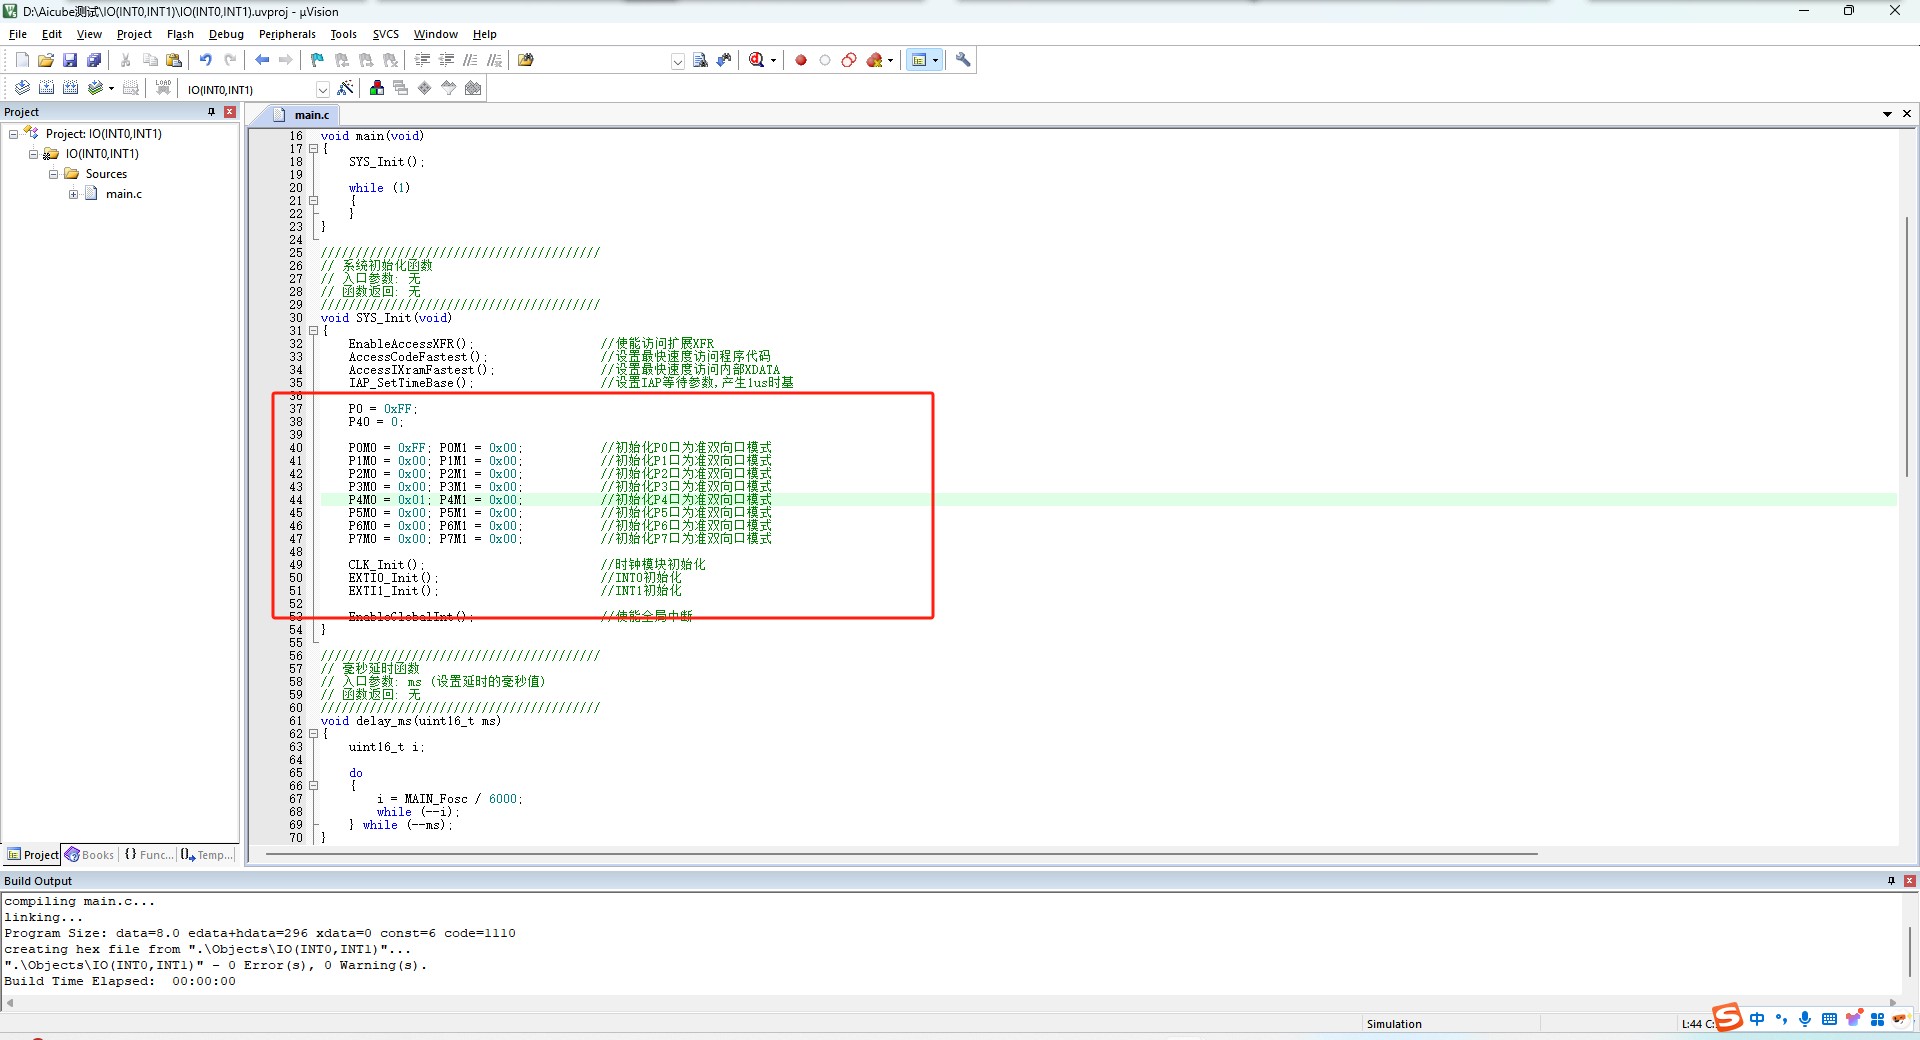The width and height of the screenshot is (1920, 1040).
Task: Open Options for Target magic wand icon
Action: [346, 89]
